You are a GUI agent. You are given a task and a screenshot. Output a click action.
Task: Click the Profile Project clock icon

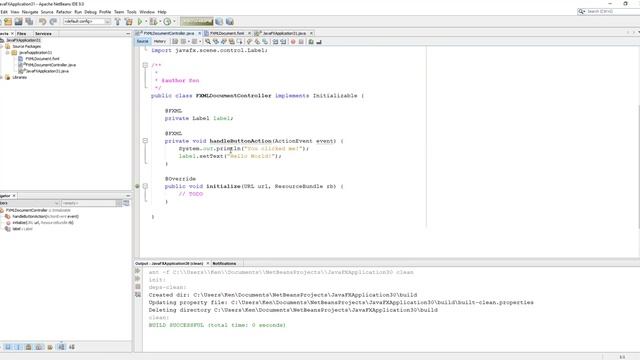click(x=167, y=21)
